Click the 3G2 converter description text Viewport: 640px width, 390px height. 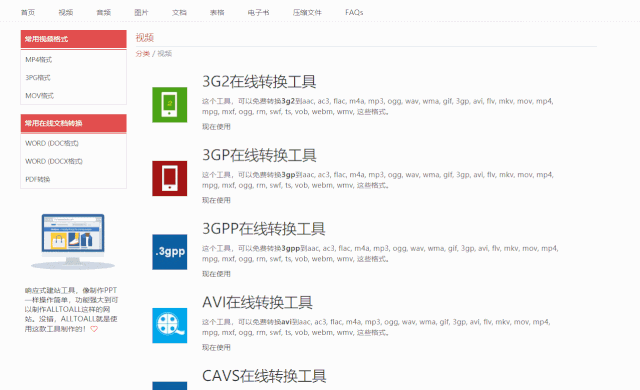coord(378,106)
